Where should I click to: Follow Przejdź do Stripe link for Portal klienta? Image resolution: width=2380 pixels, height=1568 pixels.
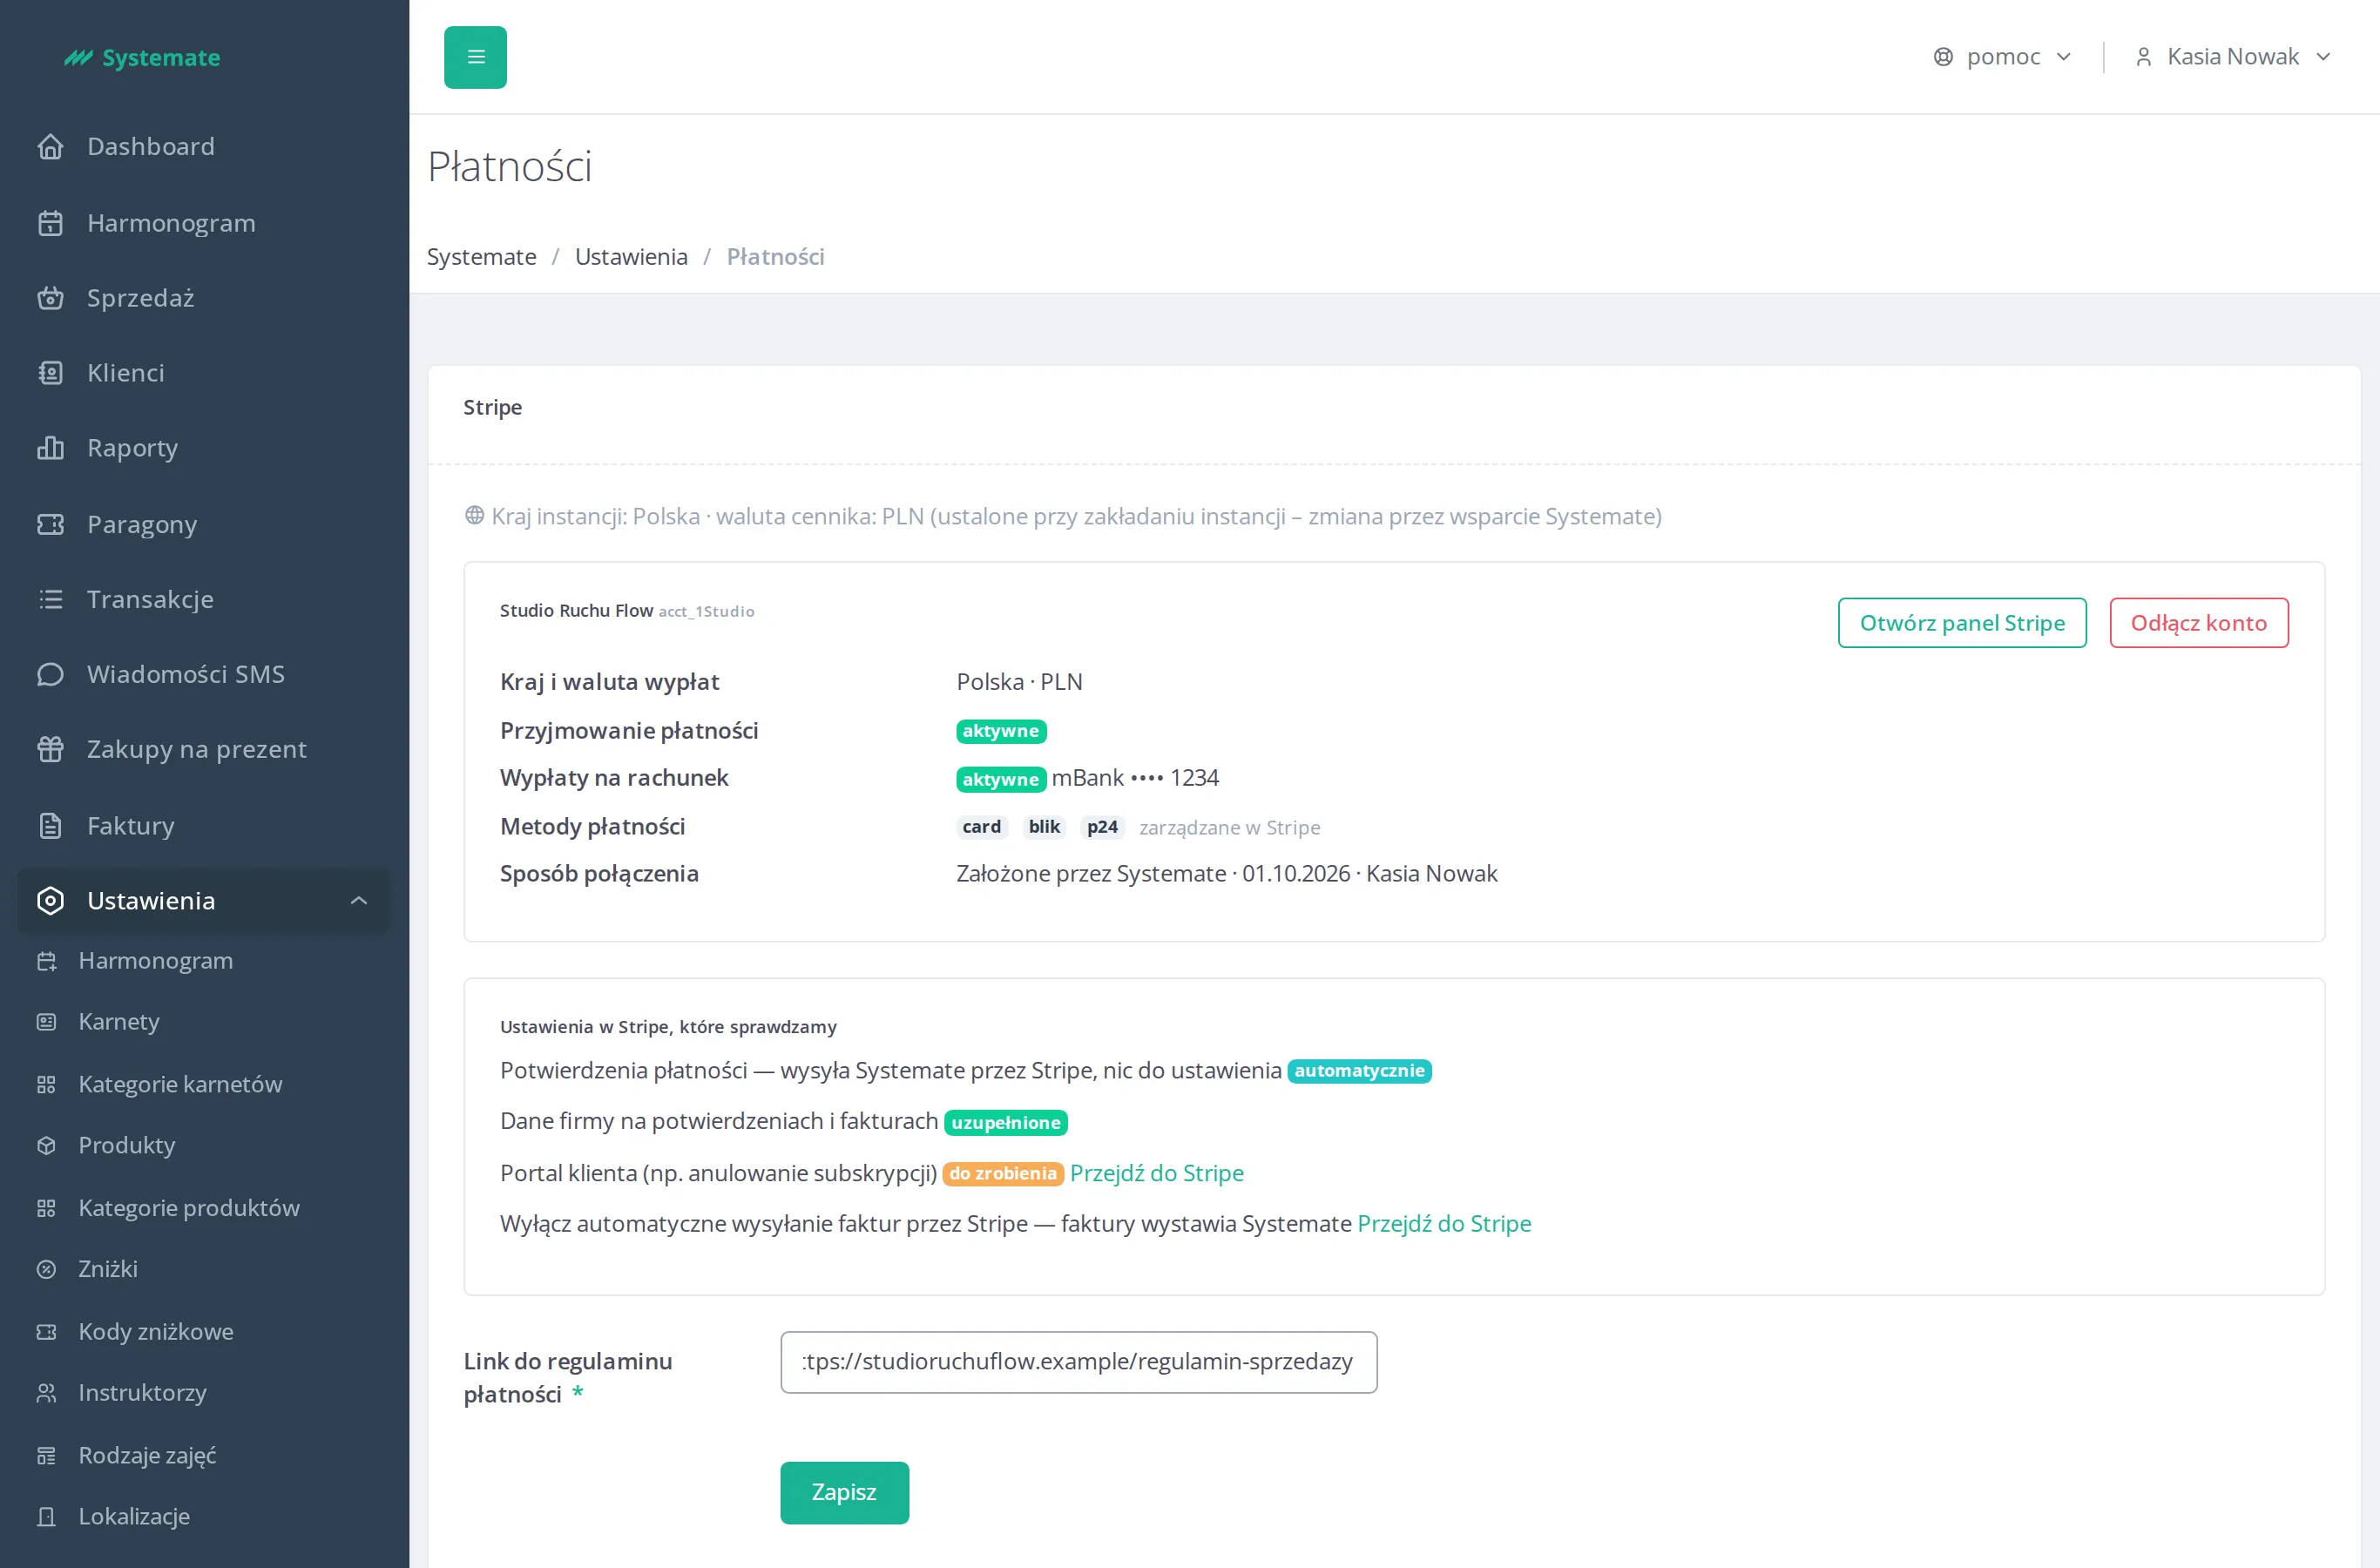point(1156,1173)
